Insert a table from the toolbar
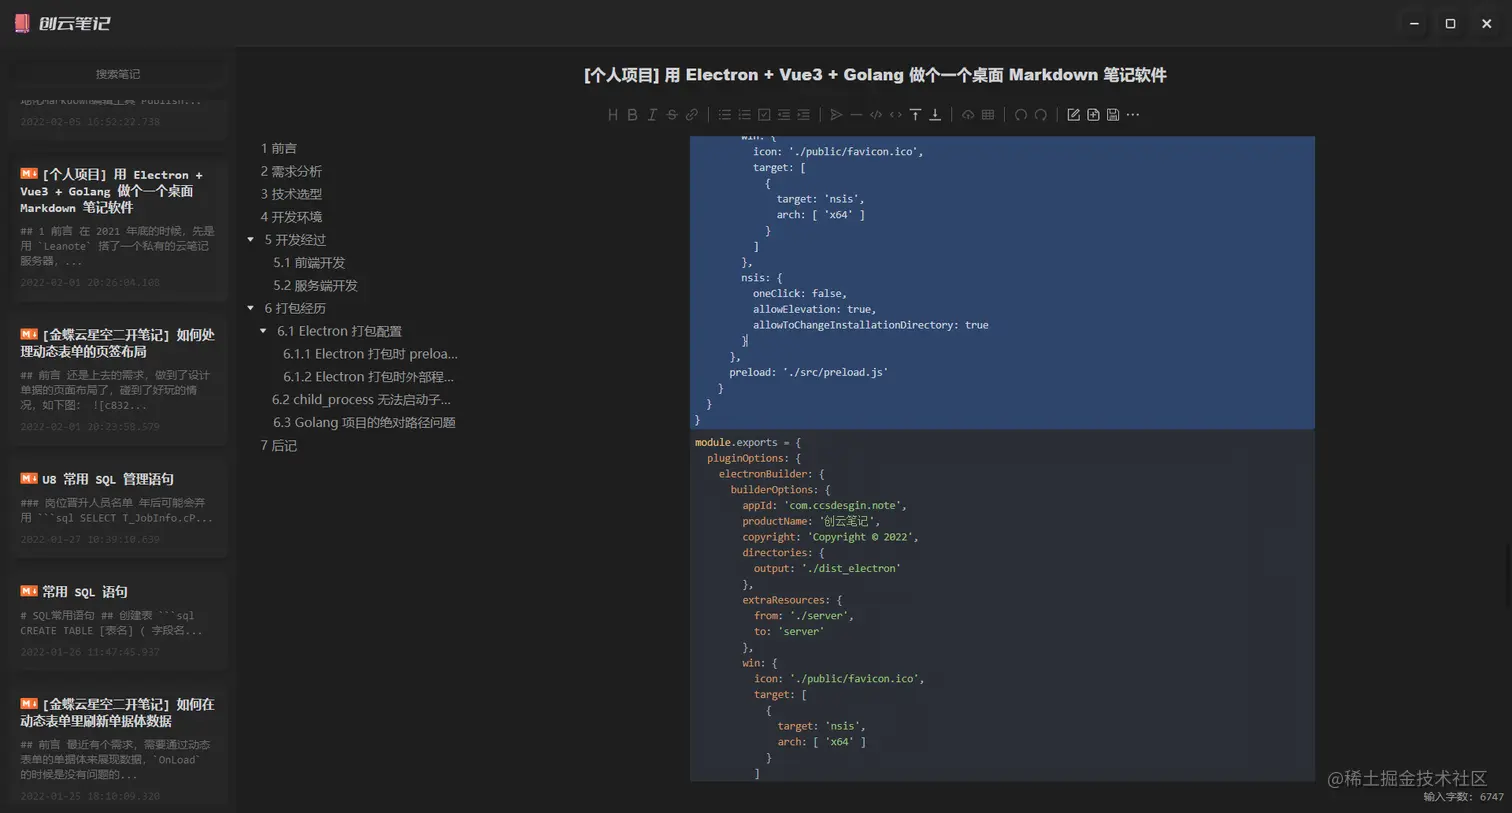Screen dimensions: 1512x813 tap(988, 115)
